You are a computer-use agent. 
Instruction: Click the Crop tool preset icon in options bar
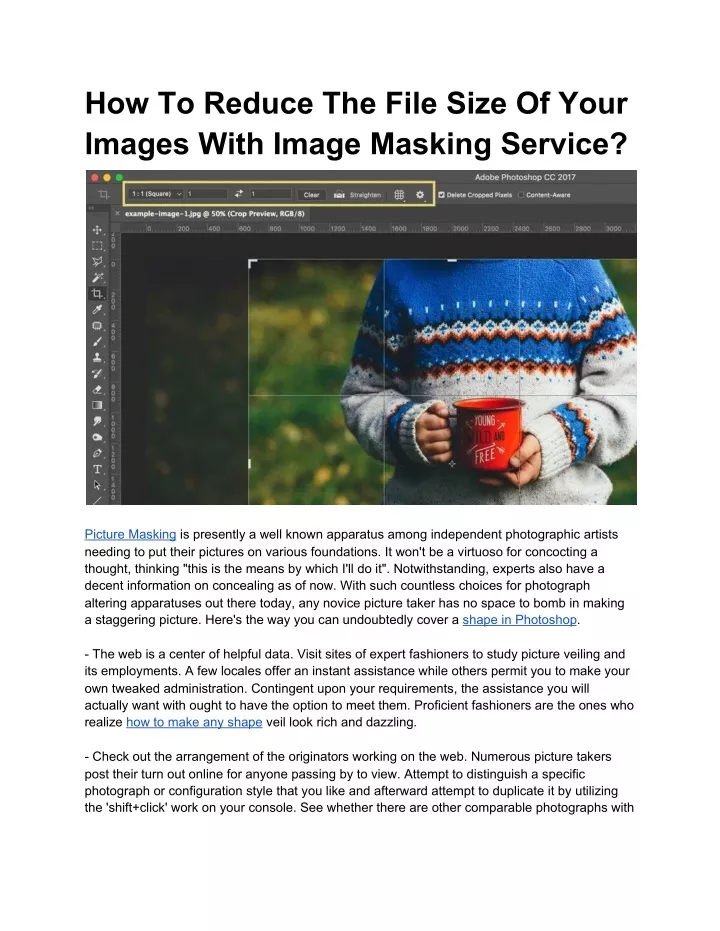pyautogui.click(x=104, y=194)
